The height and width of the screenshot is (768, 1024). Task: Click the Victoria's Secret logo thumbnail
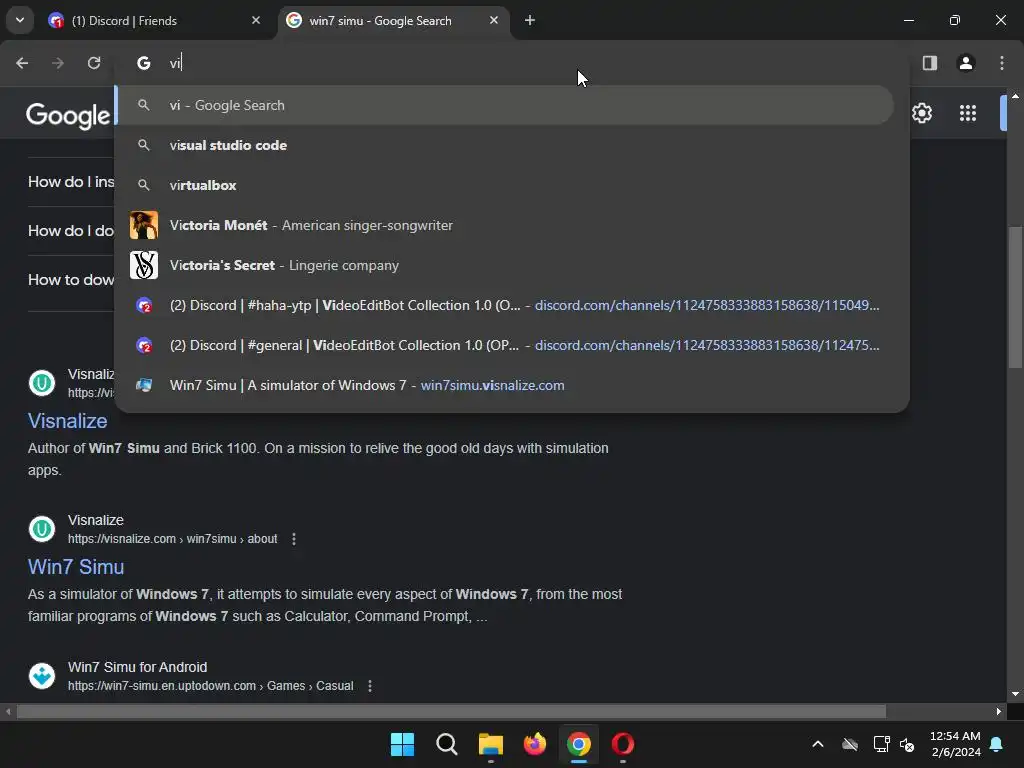coord(144,265)
